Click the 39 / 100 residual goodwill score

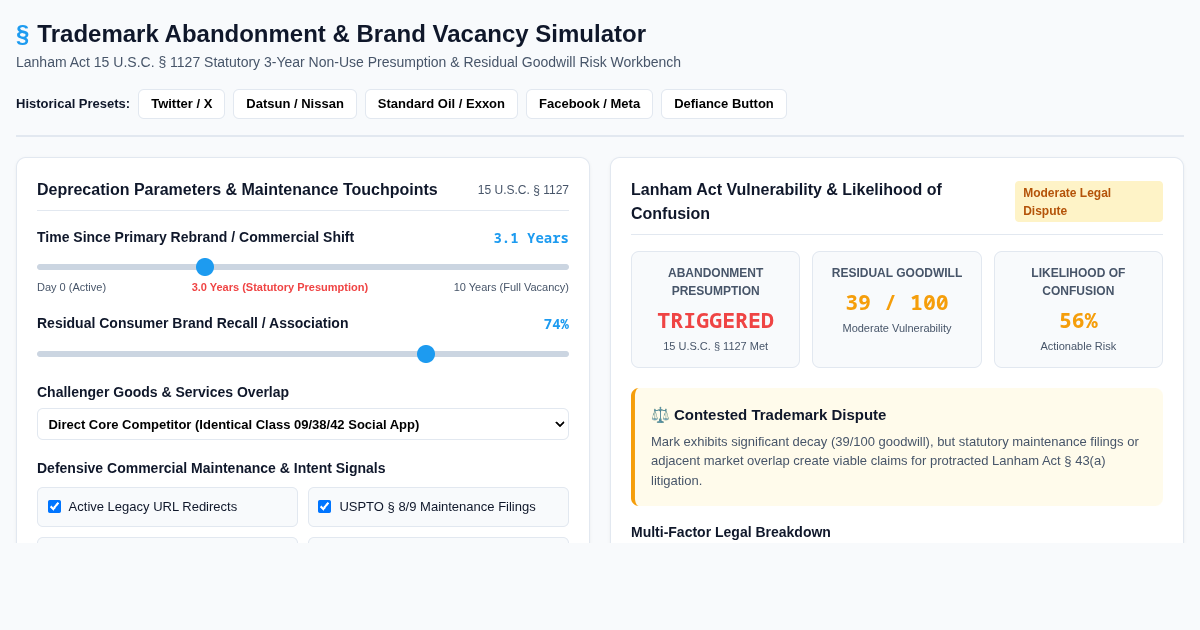pos(897,303)
